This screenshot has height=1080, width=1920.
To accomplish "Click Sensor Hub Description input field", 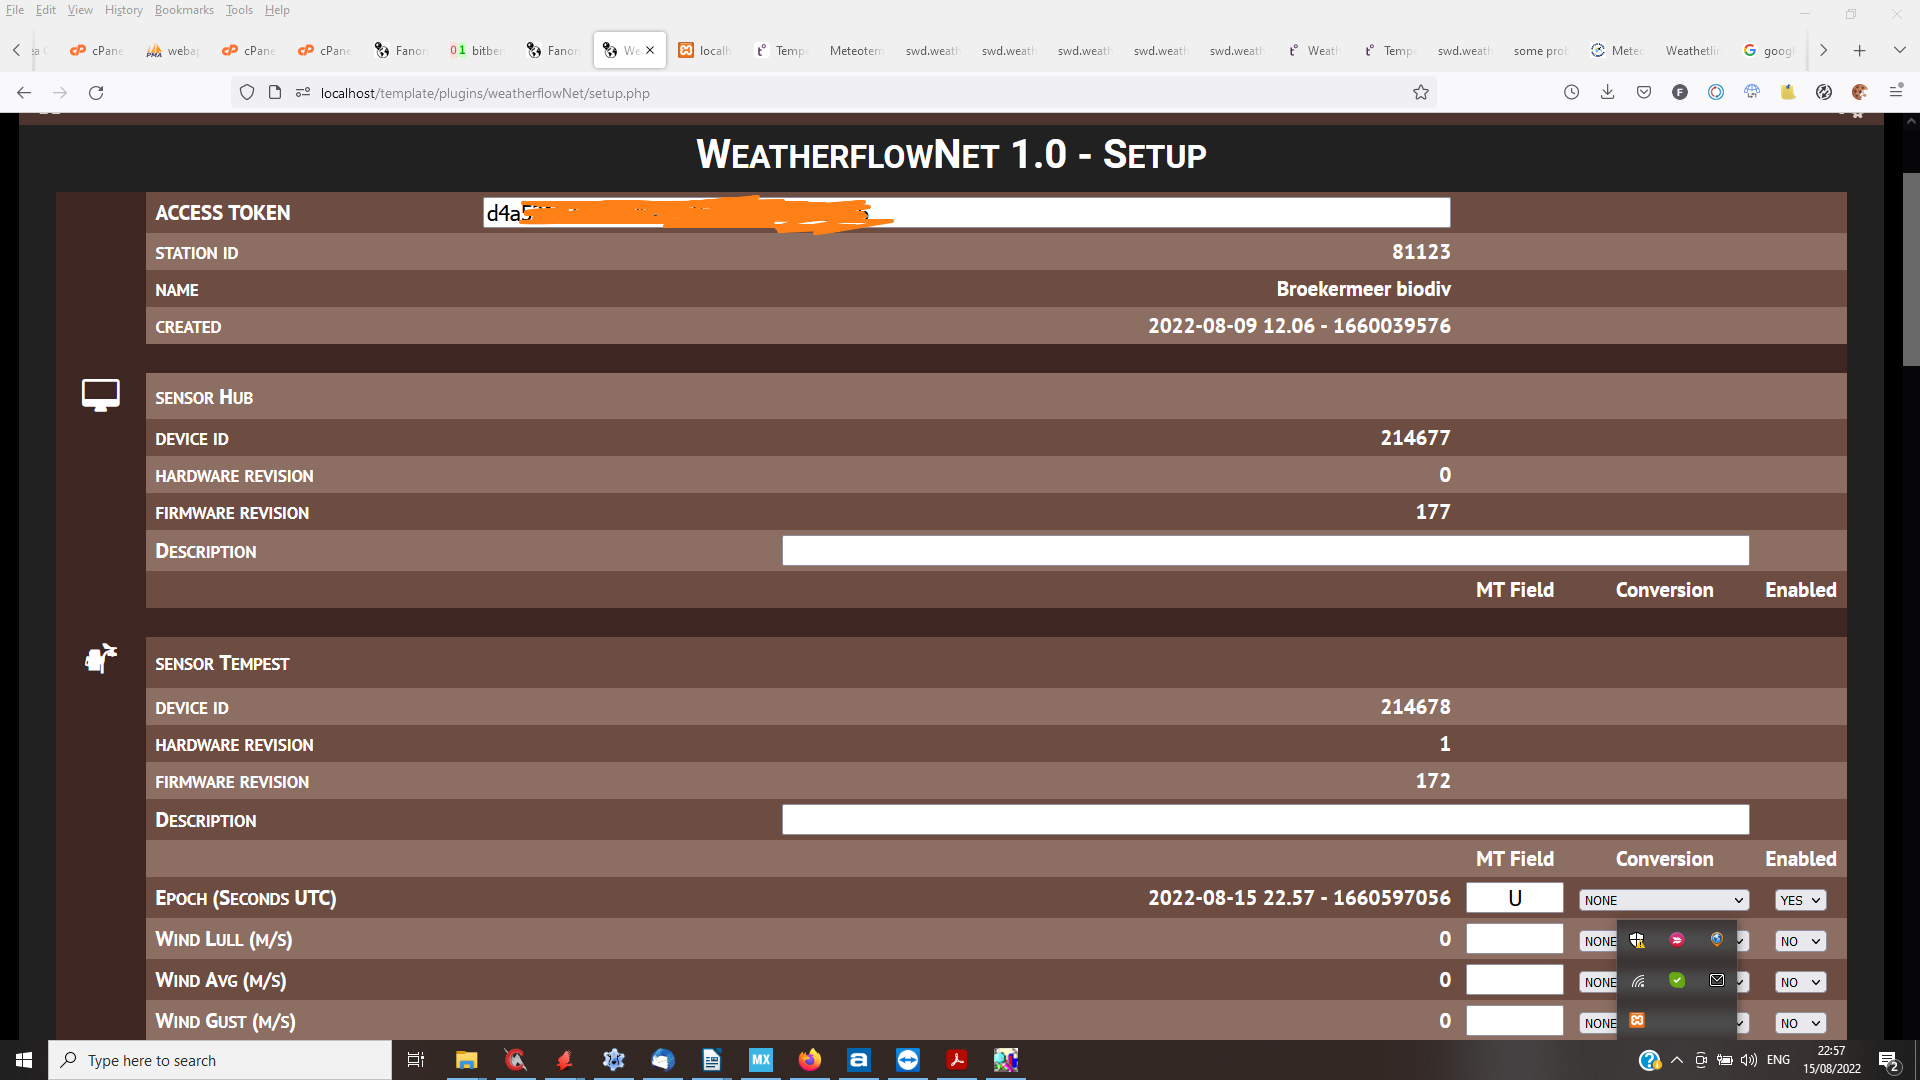I will point(1265,550).
